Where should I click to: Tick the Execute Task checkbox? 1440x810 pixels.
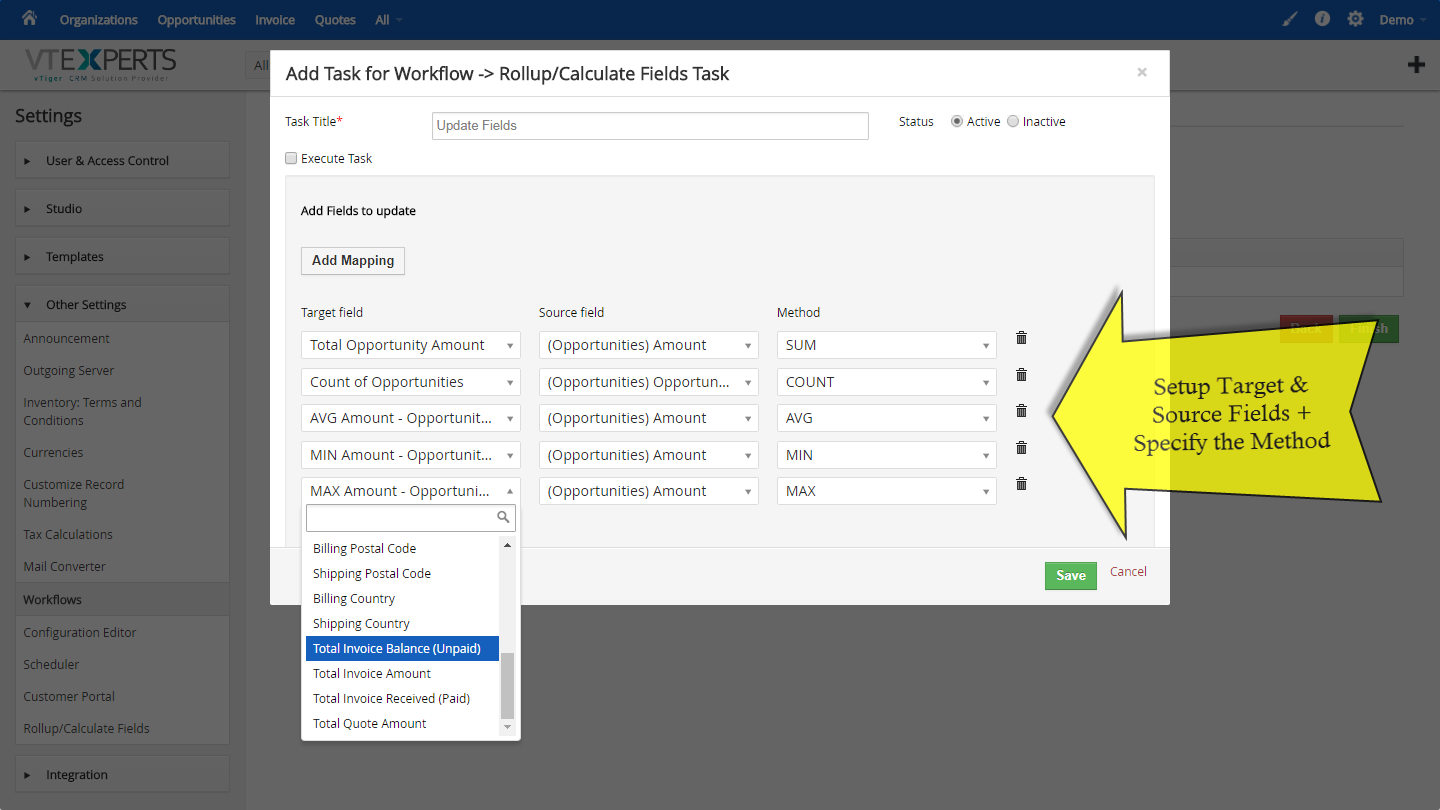291,158
